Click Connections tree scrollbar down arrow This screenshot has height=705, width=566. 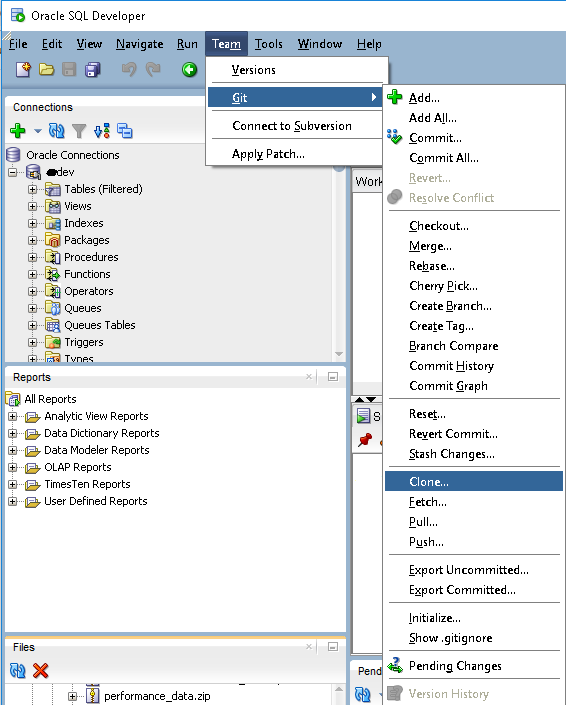click(339, 354)
